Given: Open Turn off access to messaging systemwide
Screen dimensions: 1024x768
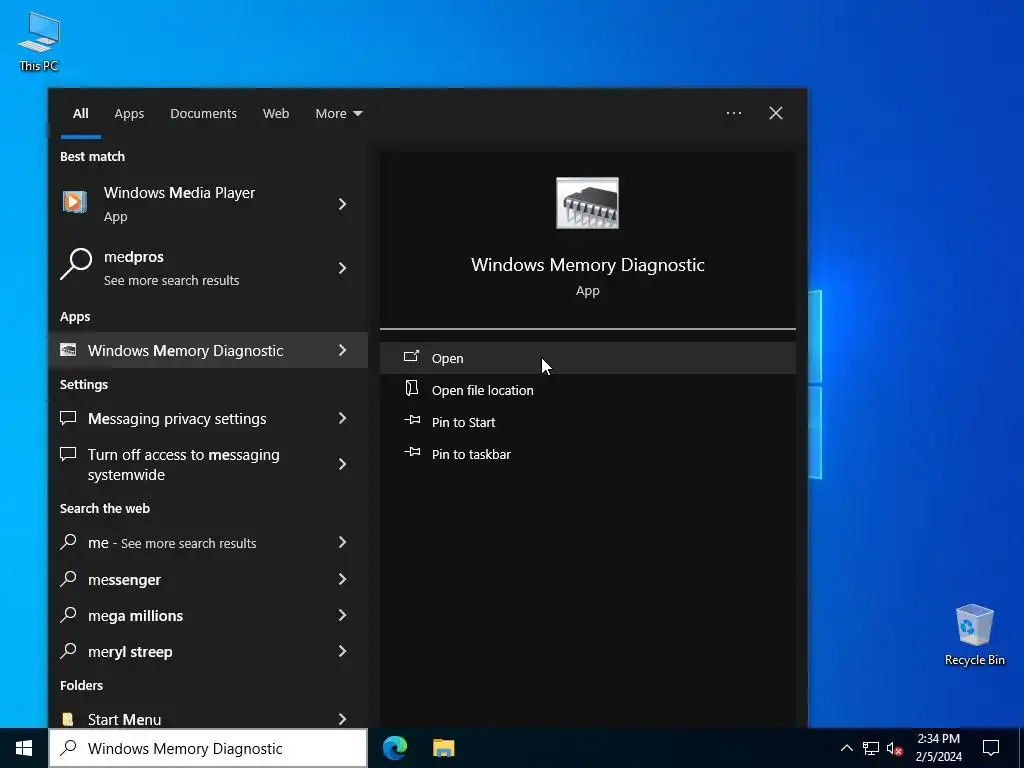Looking at the screenshot, I should [x=208, y=464].
